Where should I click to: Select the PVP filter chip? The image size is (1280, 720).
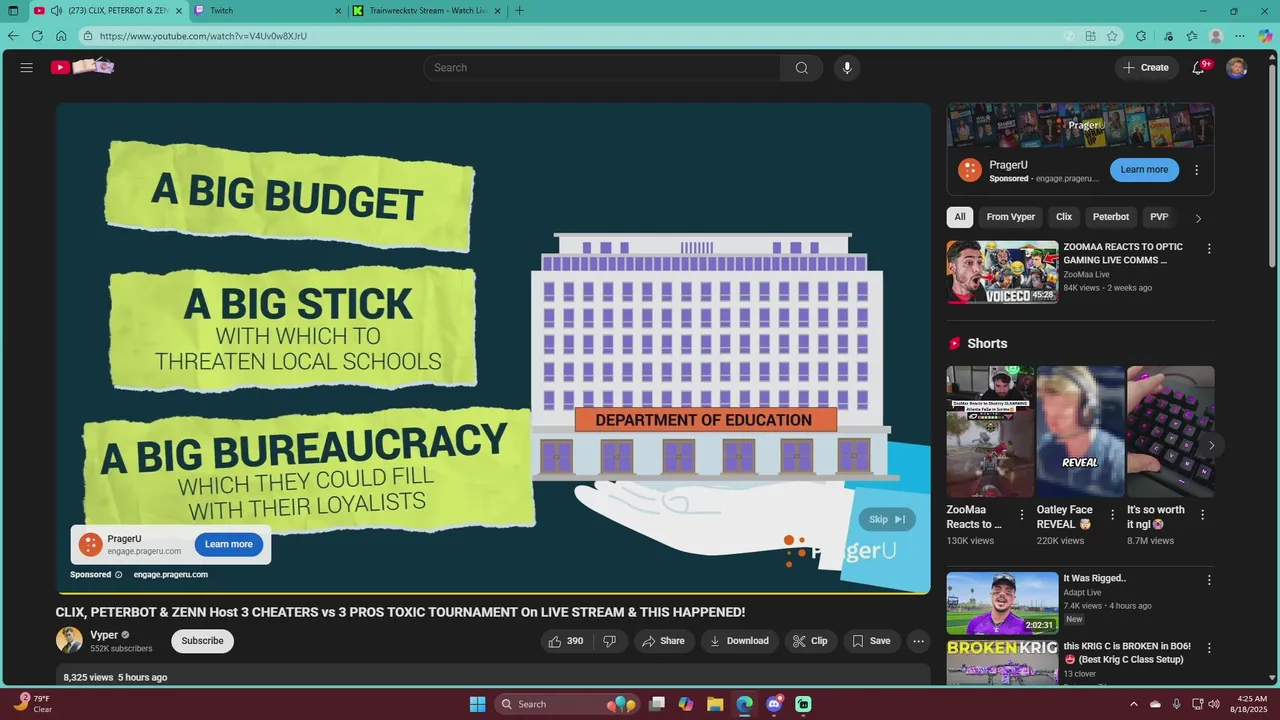1159,217
